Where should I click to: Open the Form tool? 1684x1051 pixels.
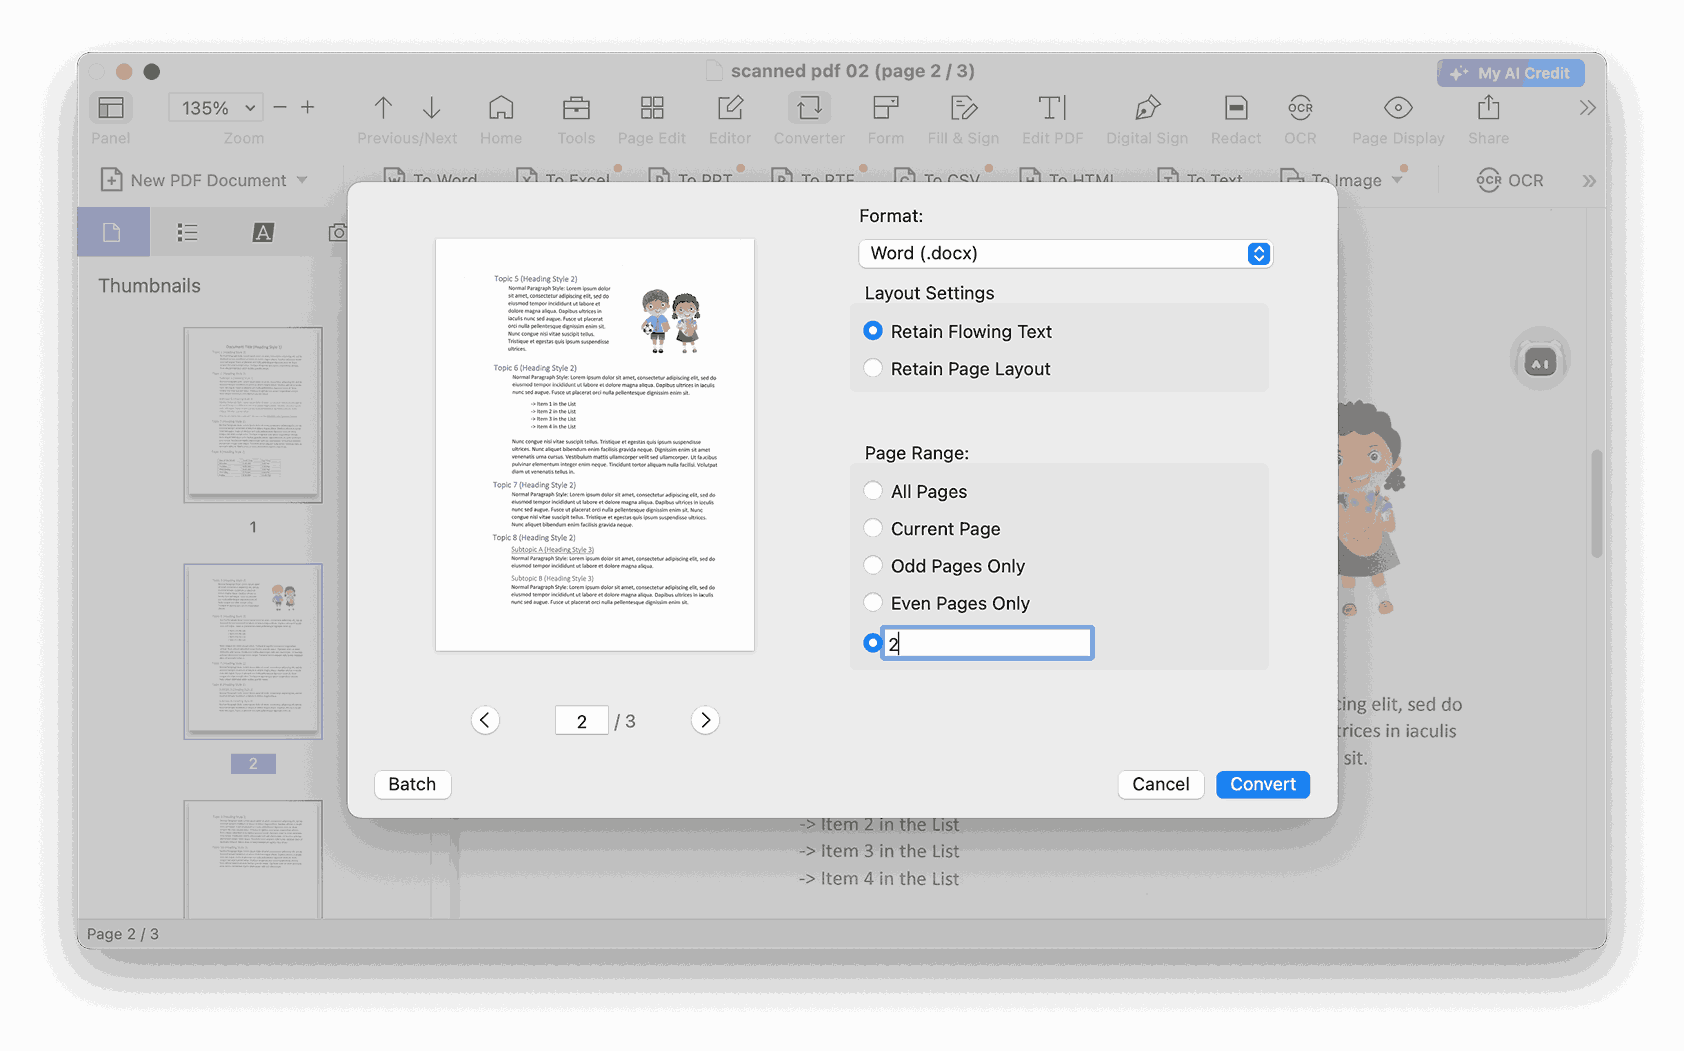click(886, 107)
